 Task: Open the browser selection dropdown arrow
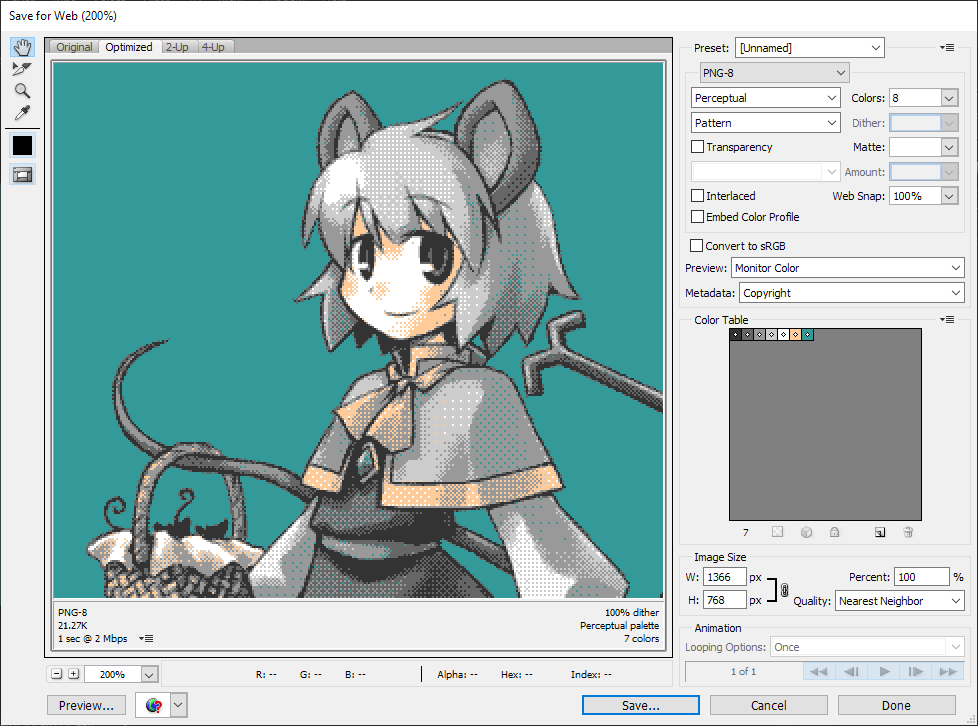178,705
